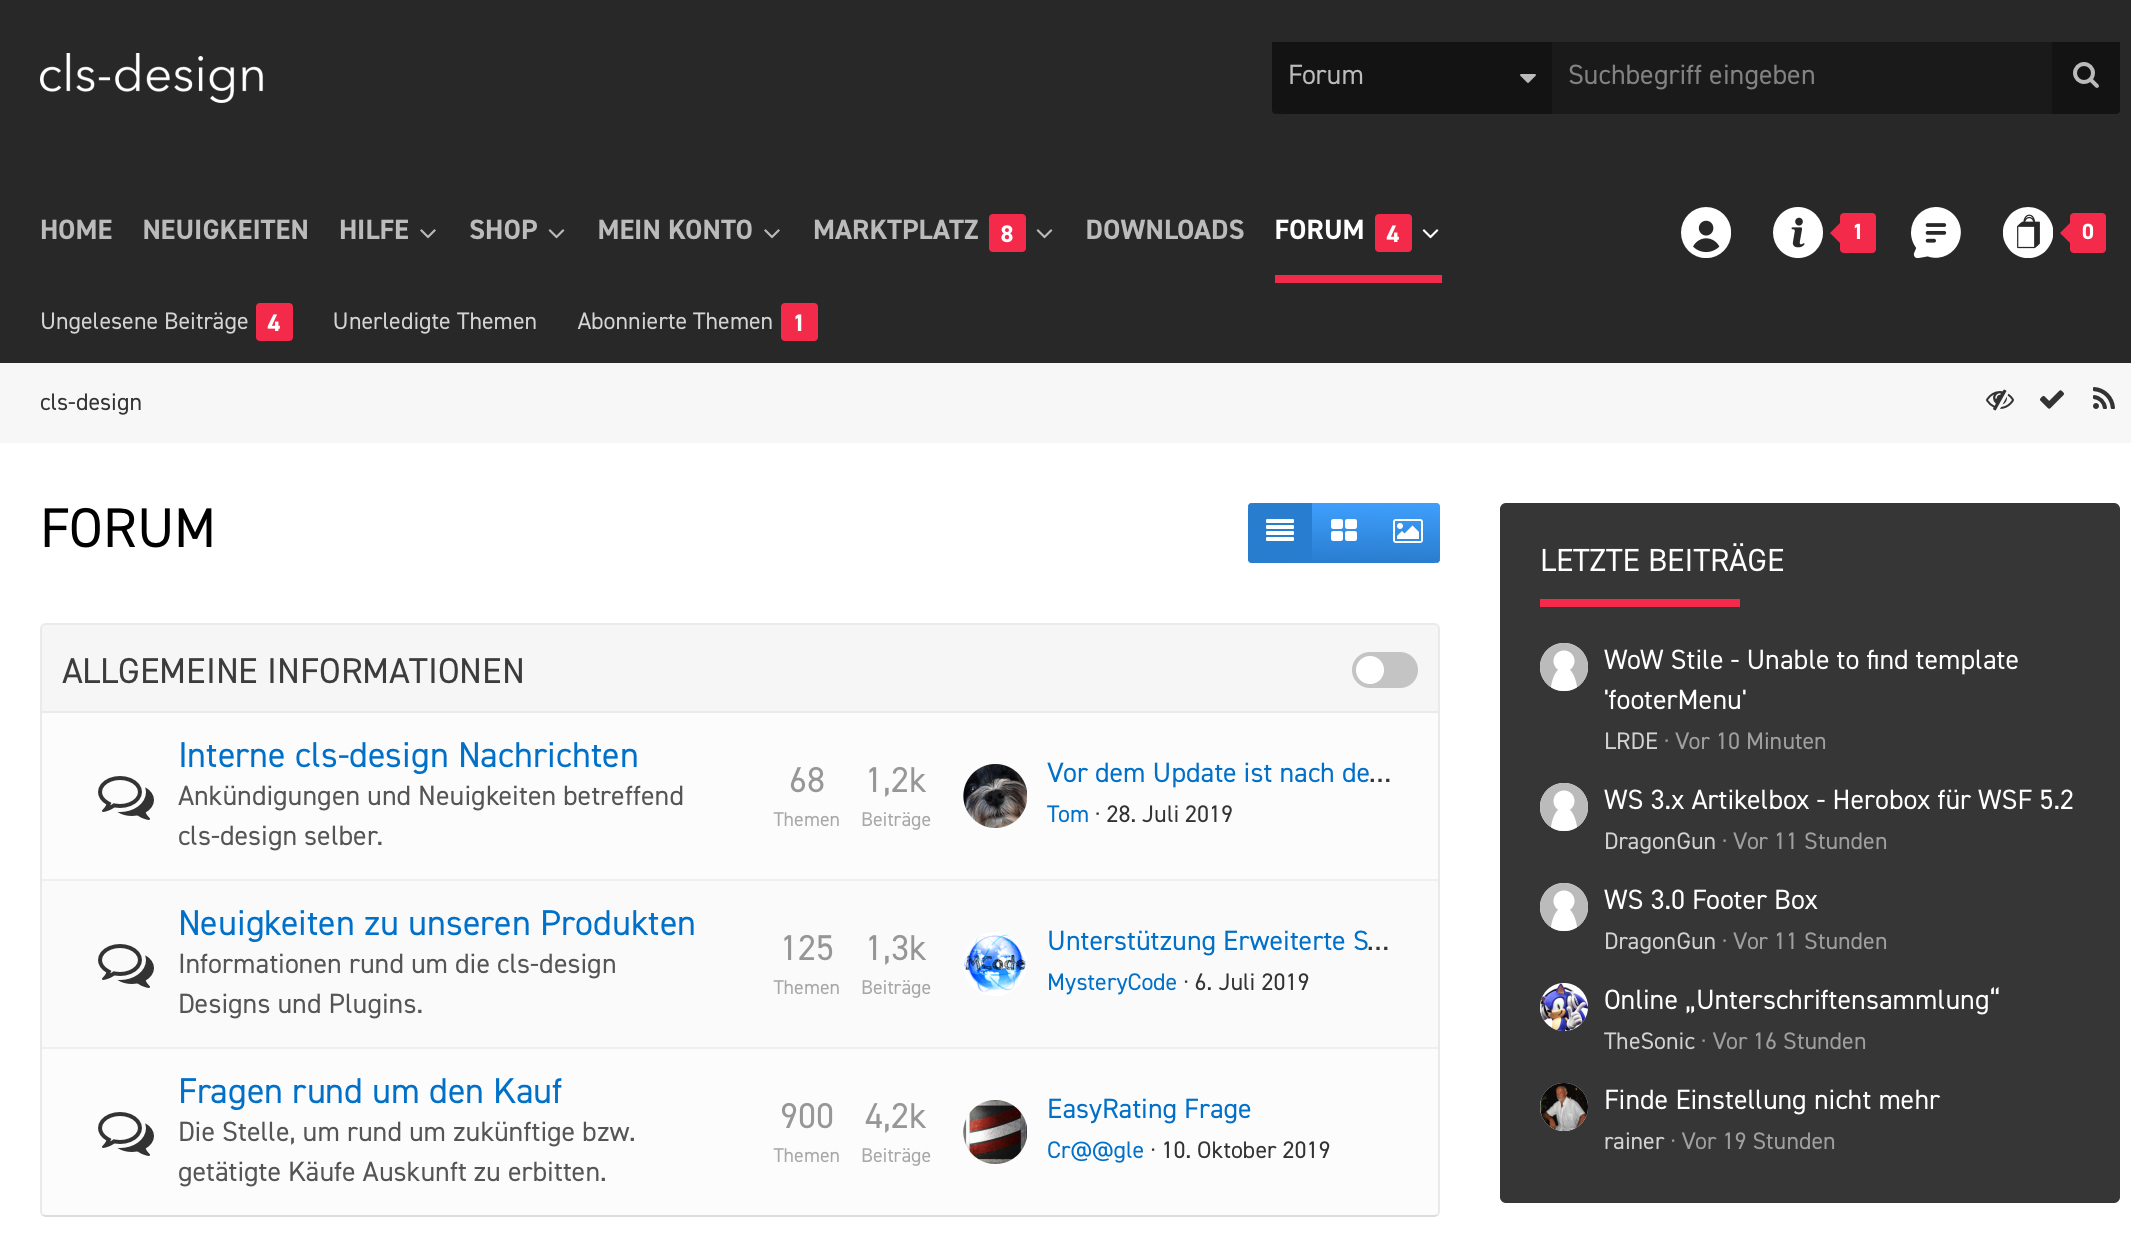Expand the Marktplatz menu chevron
The image size is (2131, 1233).
point(1045,233)
